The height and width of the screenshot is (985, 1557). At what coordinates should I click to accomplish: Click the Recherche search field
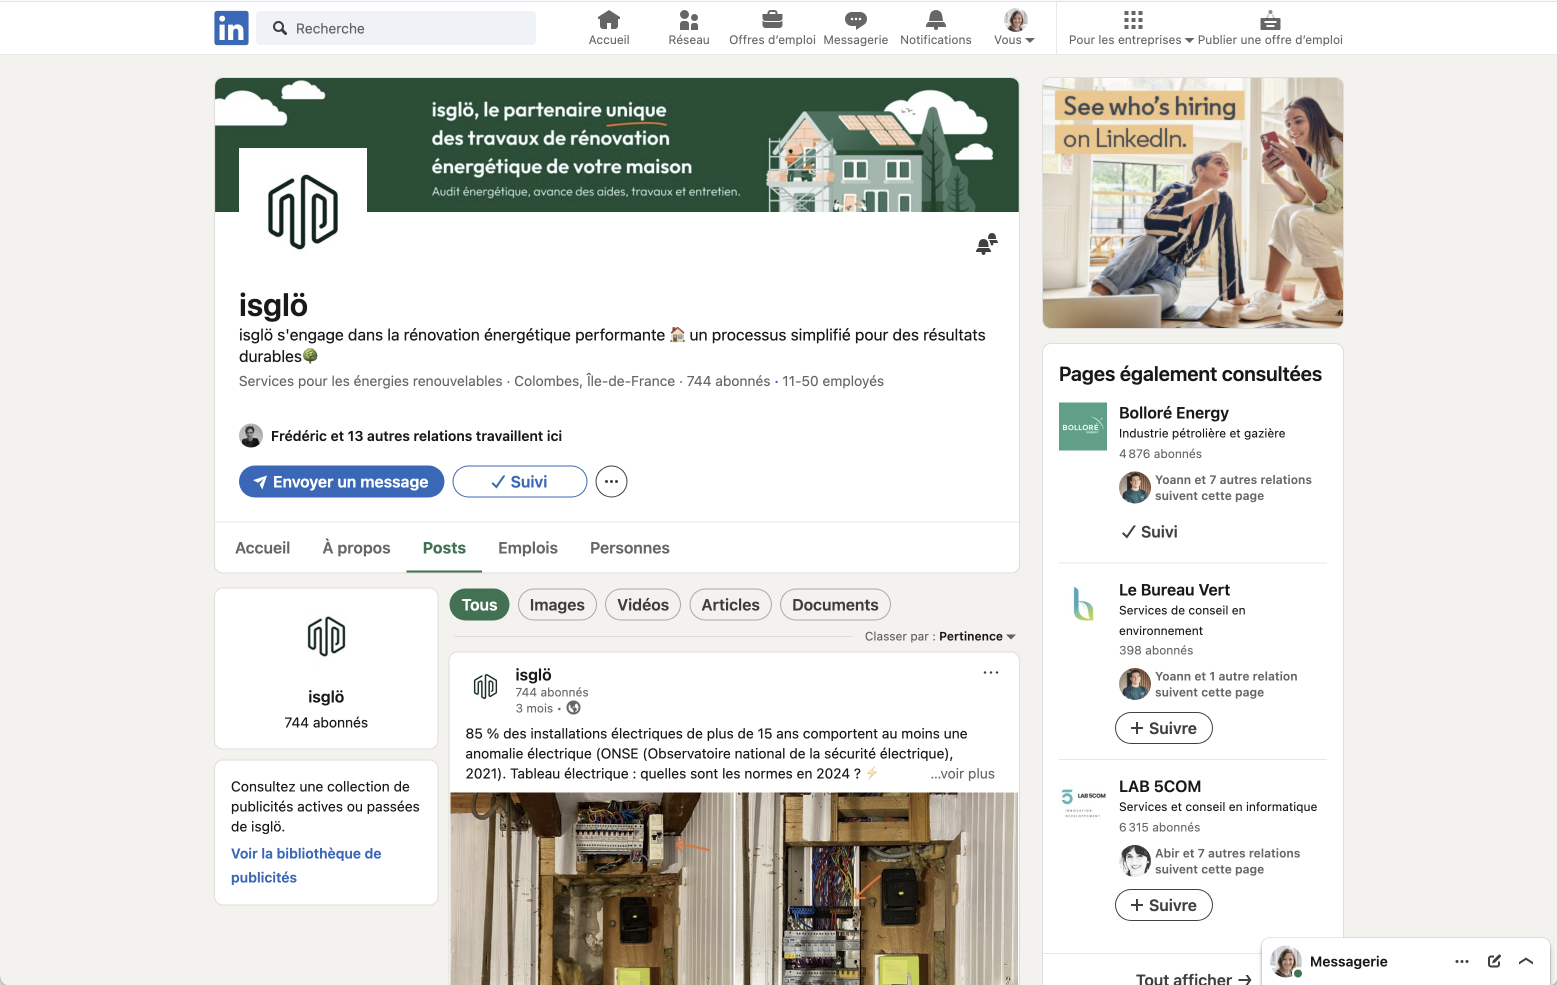point(396,28)
